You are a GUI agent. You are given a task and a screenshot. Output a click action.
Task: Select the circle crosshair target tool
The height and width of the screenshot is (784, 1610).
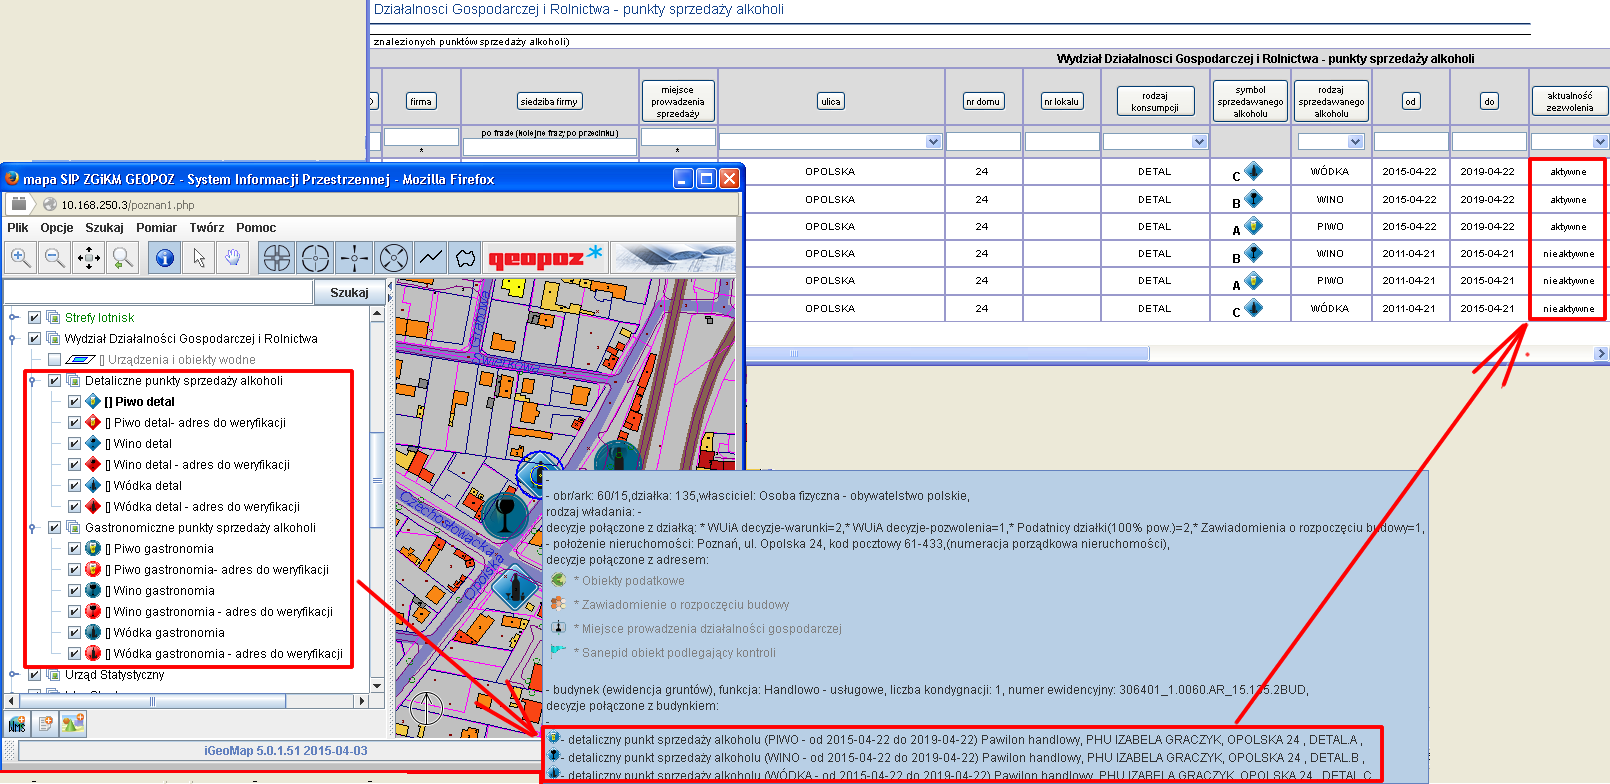pos(315,258)
